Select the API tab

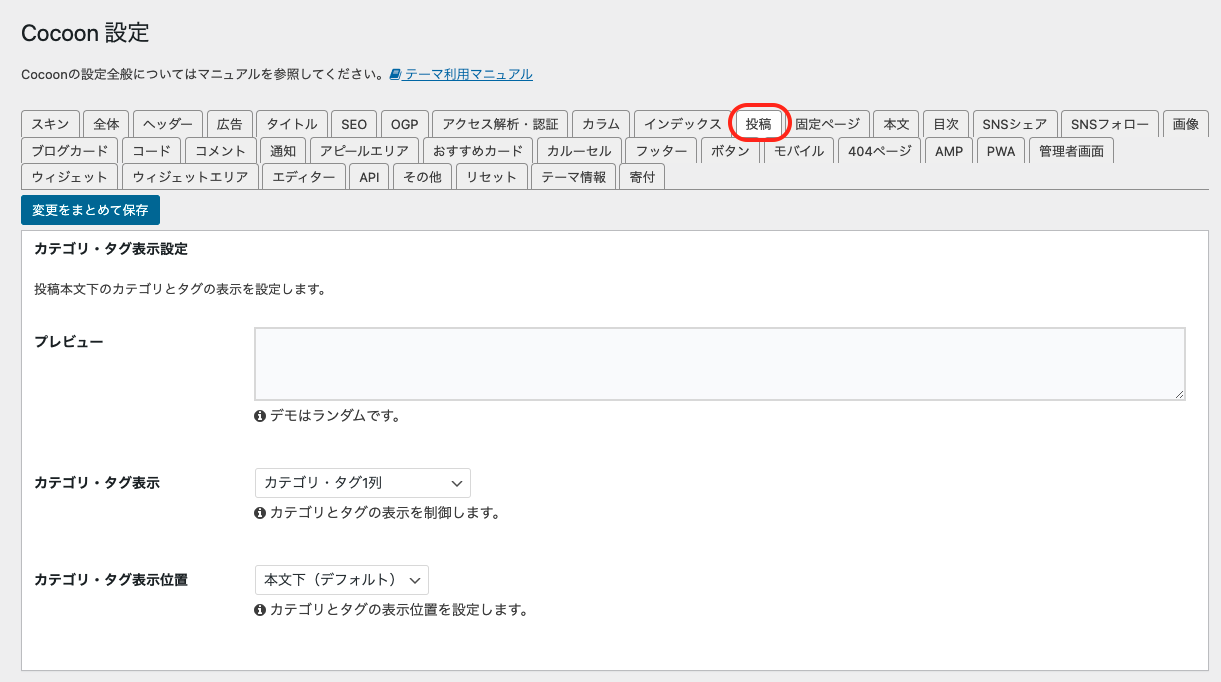click(x=370, y=177)
